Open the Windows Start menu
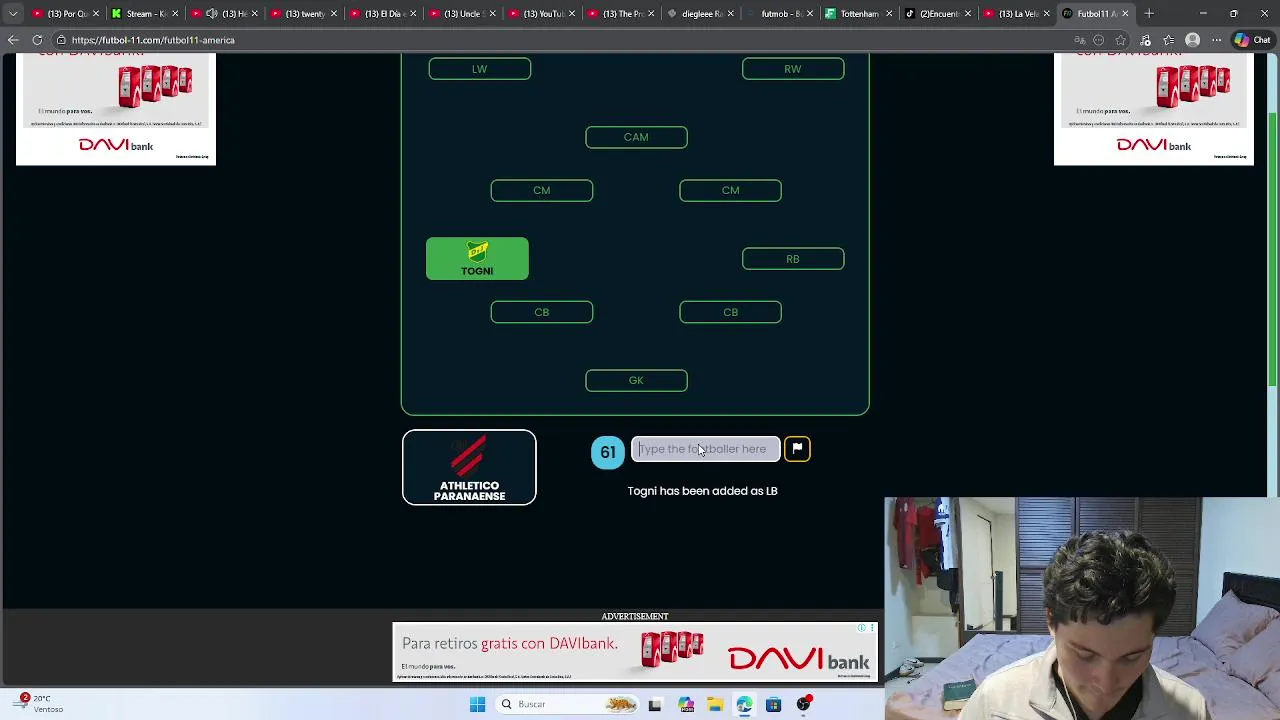 click(477, 704)
